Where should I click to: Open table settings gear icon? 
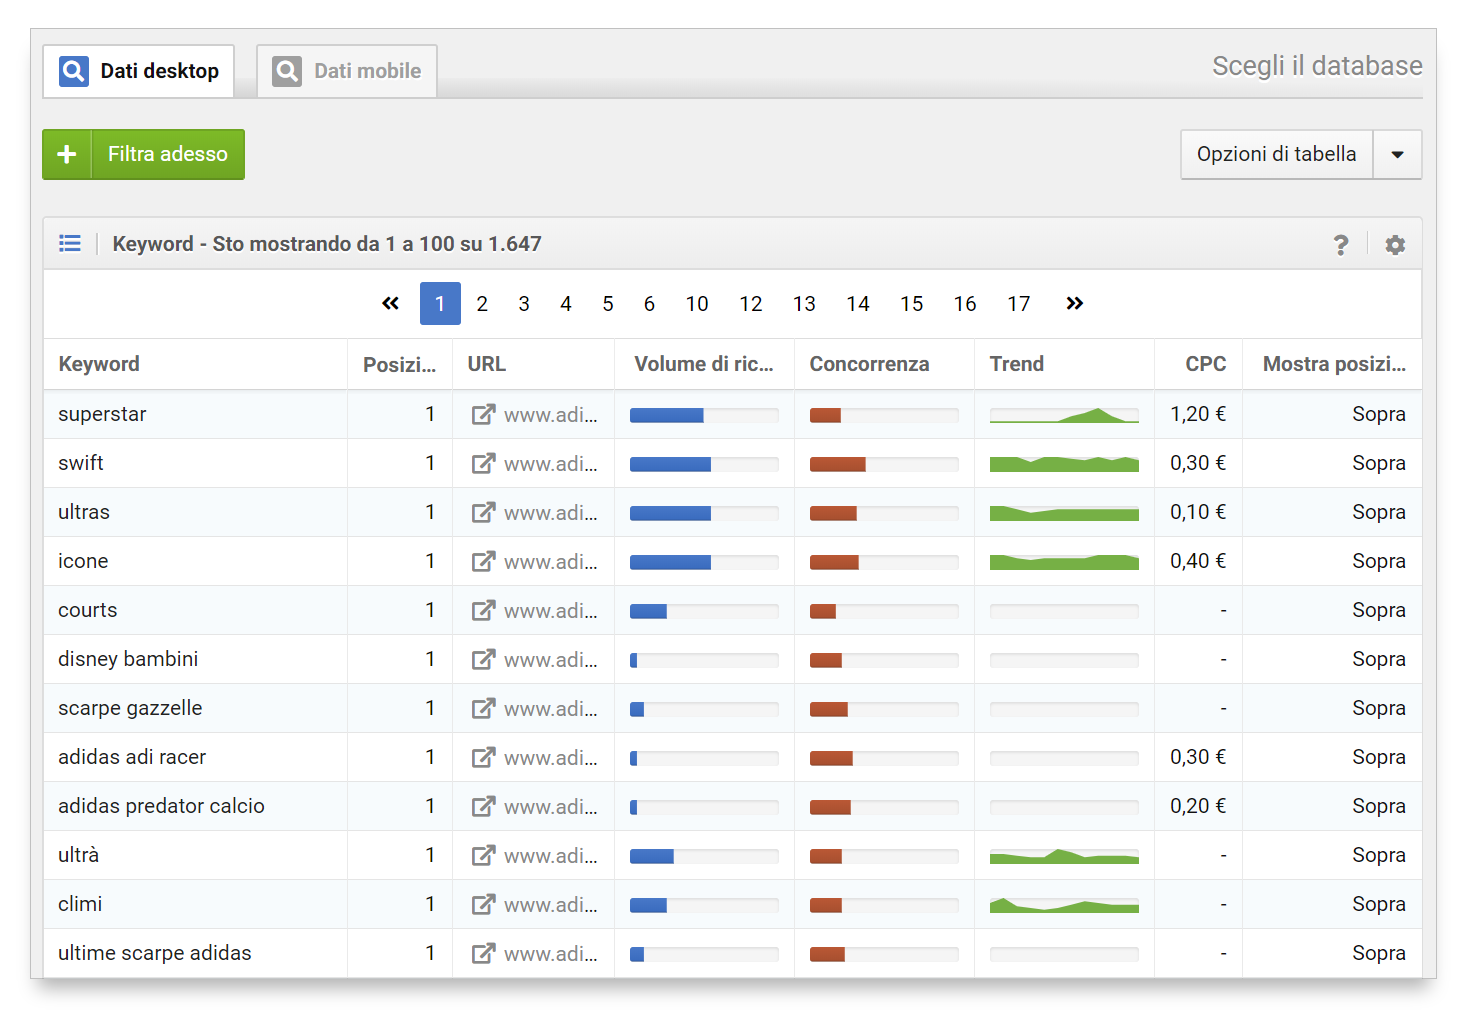pos(1395,245)
